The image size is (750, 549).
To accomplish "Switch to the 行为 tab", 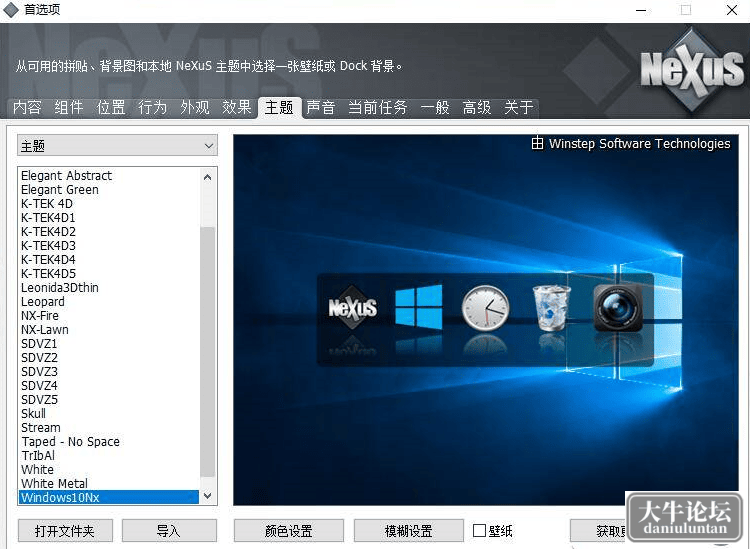I will 153,107.
